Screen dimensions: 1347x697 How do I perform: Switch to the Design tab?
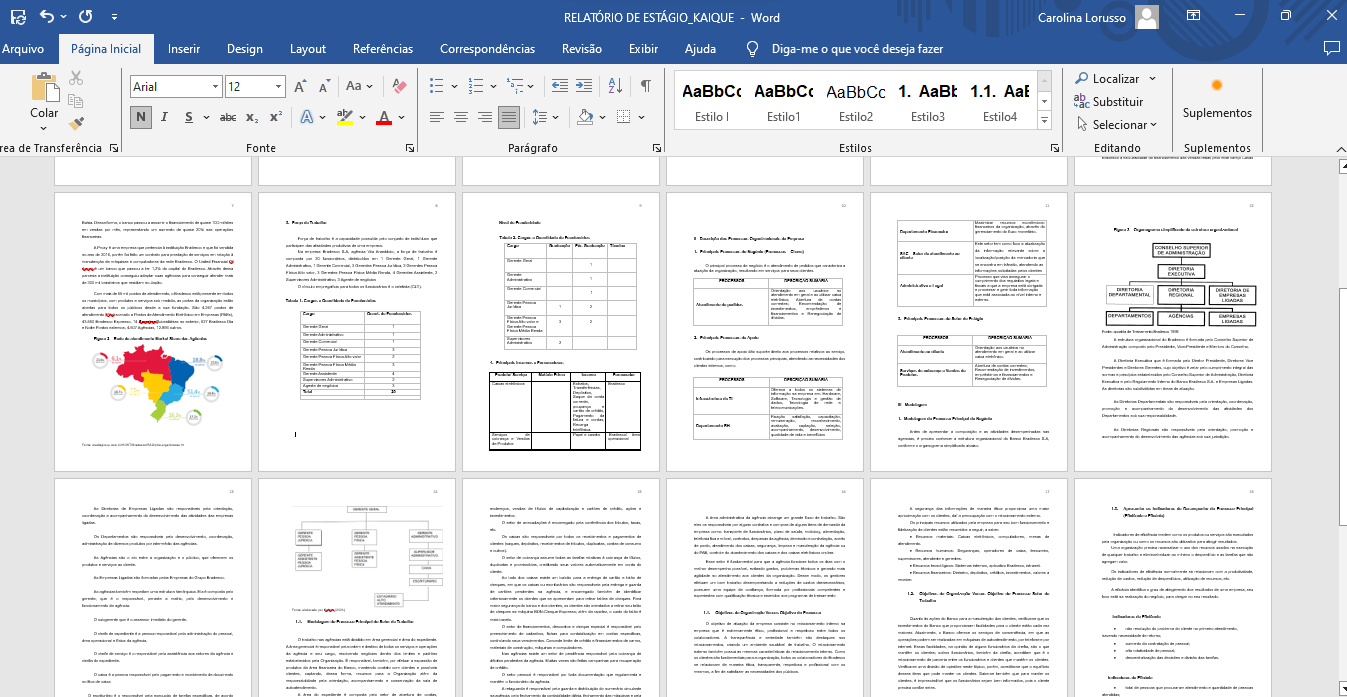click(x=245, y=48)
